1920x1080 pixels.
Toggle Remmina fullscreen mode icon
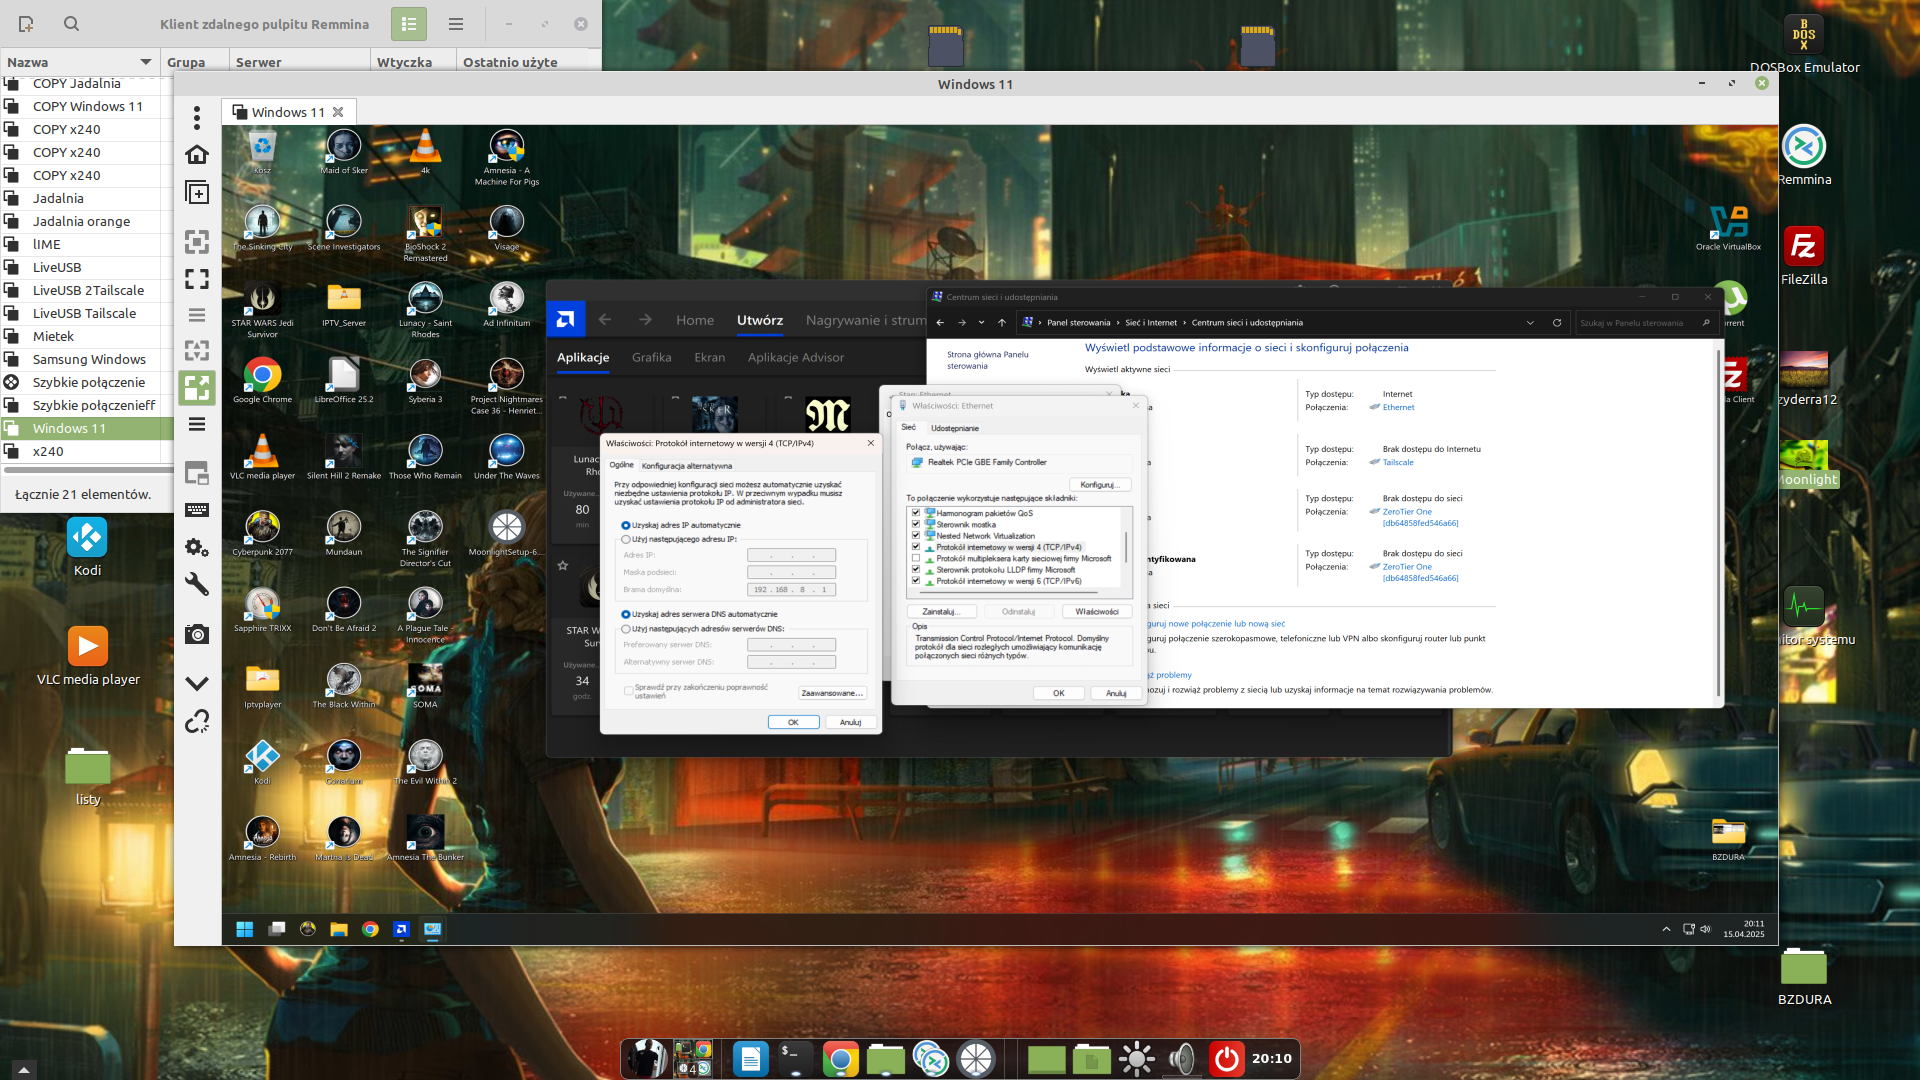(197, 279)
